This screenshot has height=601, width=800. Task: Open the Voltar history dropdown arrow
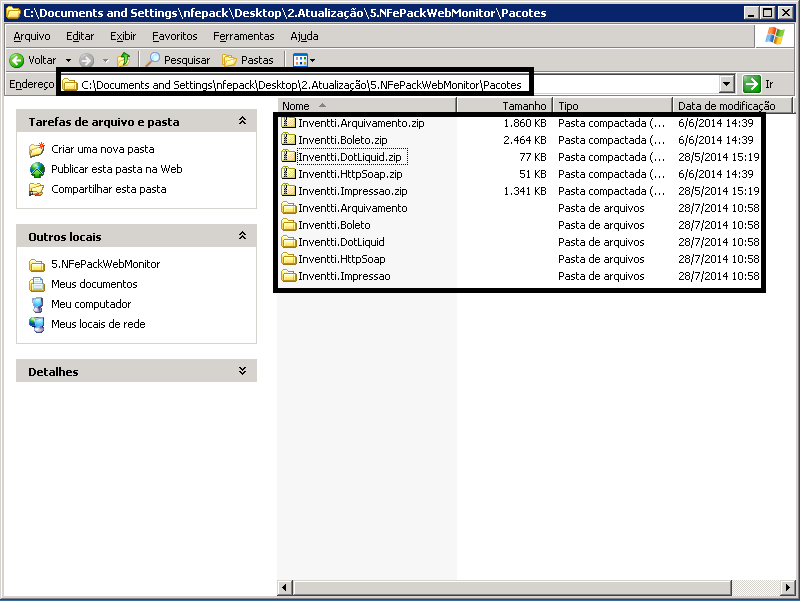click(x=68, y=60)
